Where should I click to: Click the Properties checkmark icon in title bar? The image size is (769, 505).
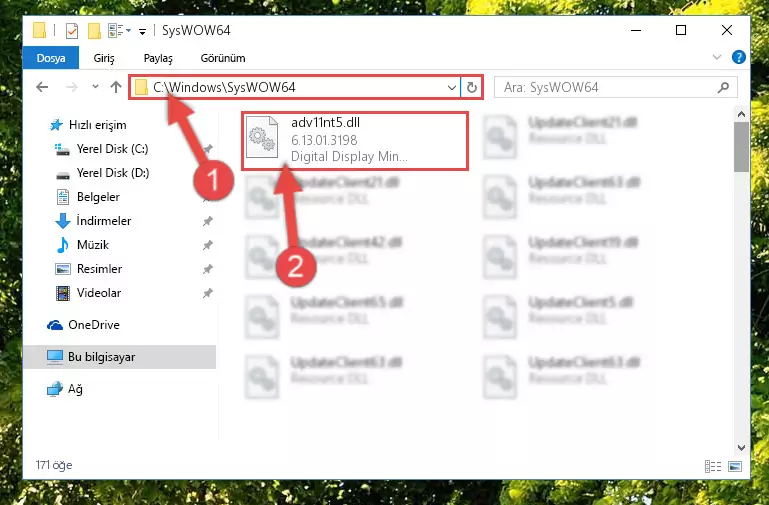click(x=72, y=31)
